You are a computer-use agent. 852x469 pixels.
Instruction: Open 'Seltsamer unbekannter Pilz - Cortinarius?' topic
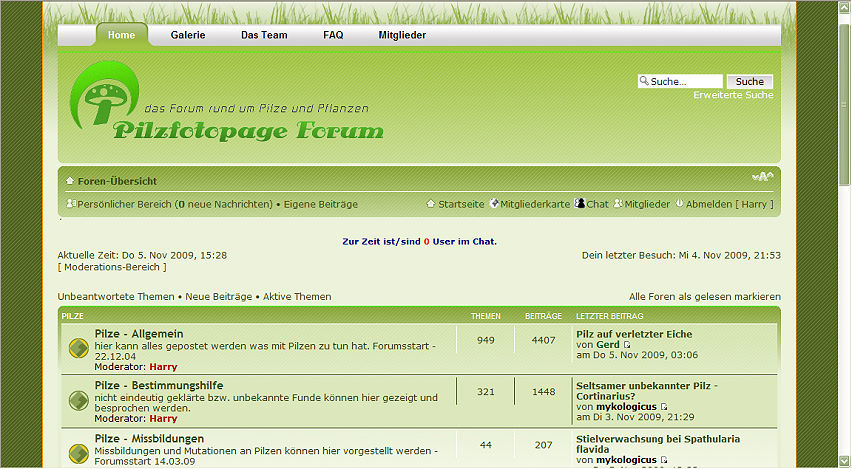tap(647, 391)
